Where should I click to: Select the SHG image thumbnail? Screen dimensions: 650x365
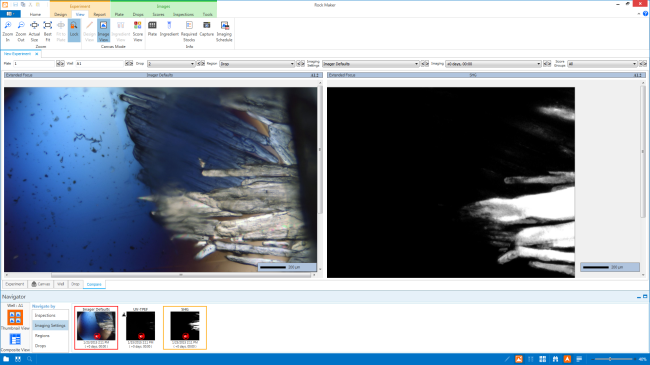[x=185, y=328]
